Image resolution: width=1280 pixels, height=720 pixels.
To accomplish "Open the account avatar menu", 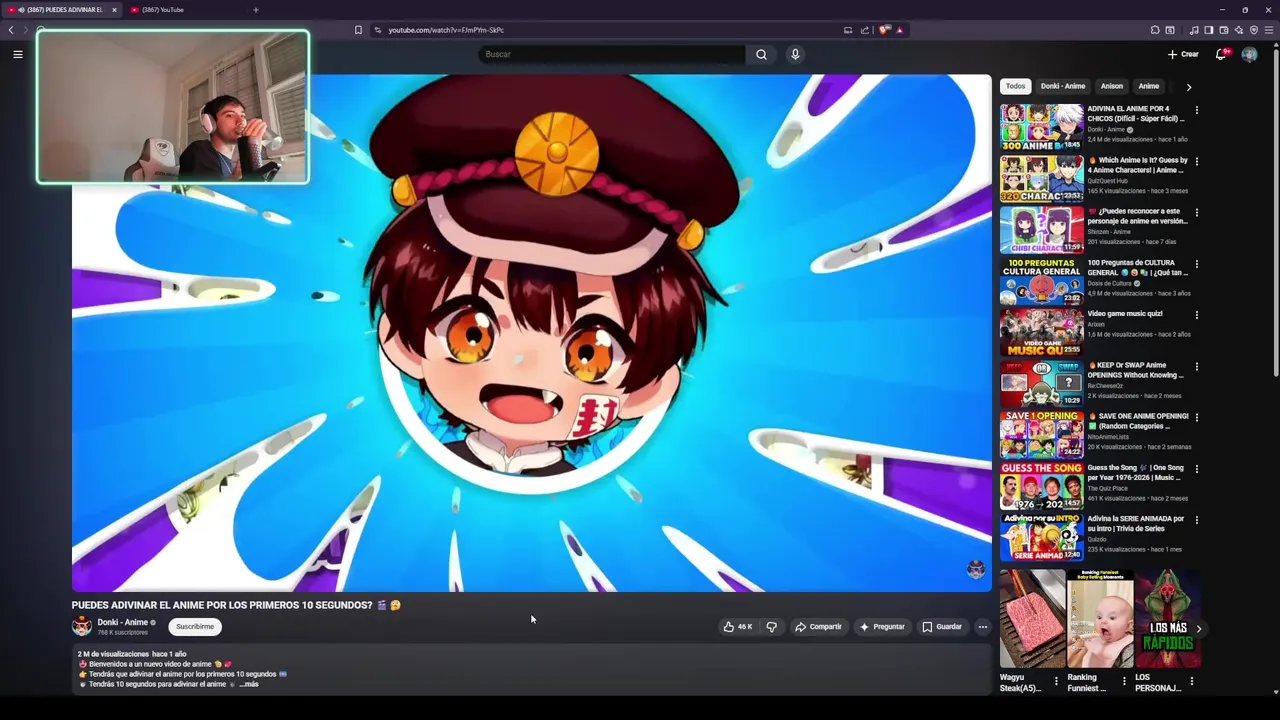I will pos(1249,54).
